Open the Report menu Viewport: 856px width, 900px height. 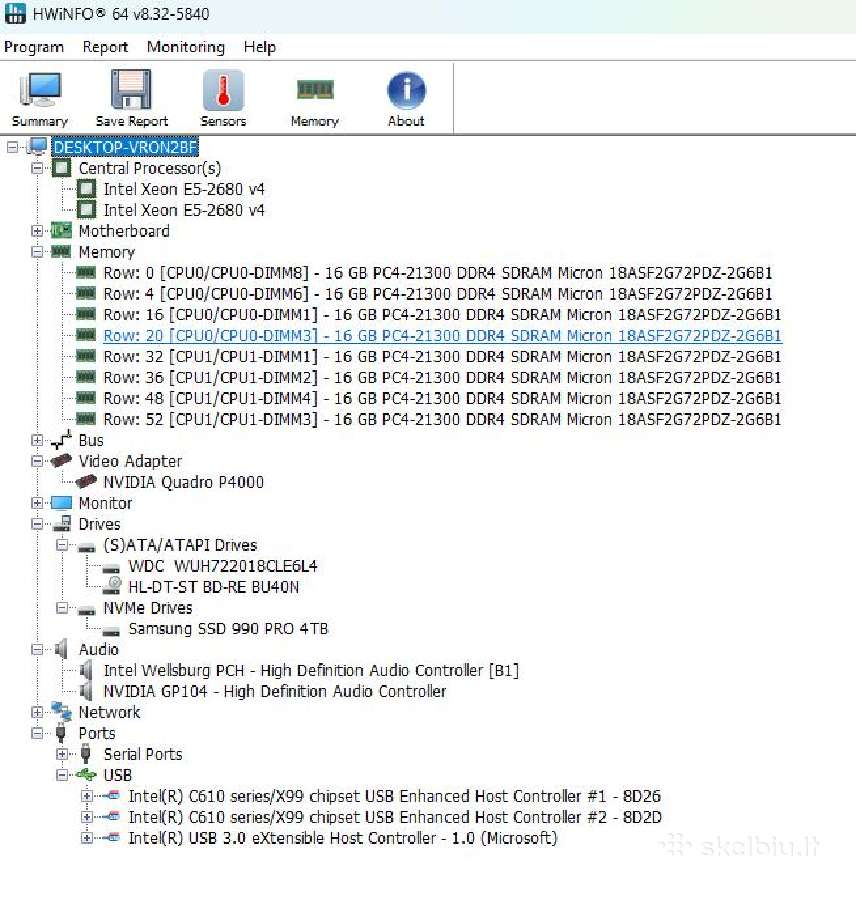105,47
